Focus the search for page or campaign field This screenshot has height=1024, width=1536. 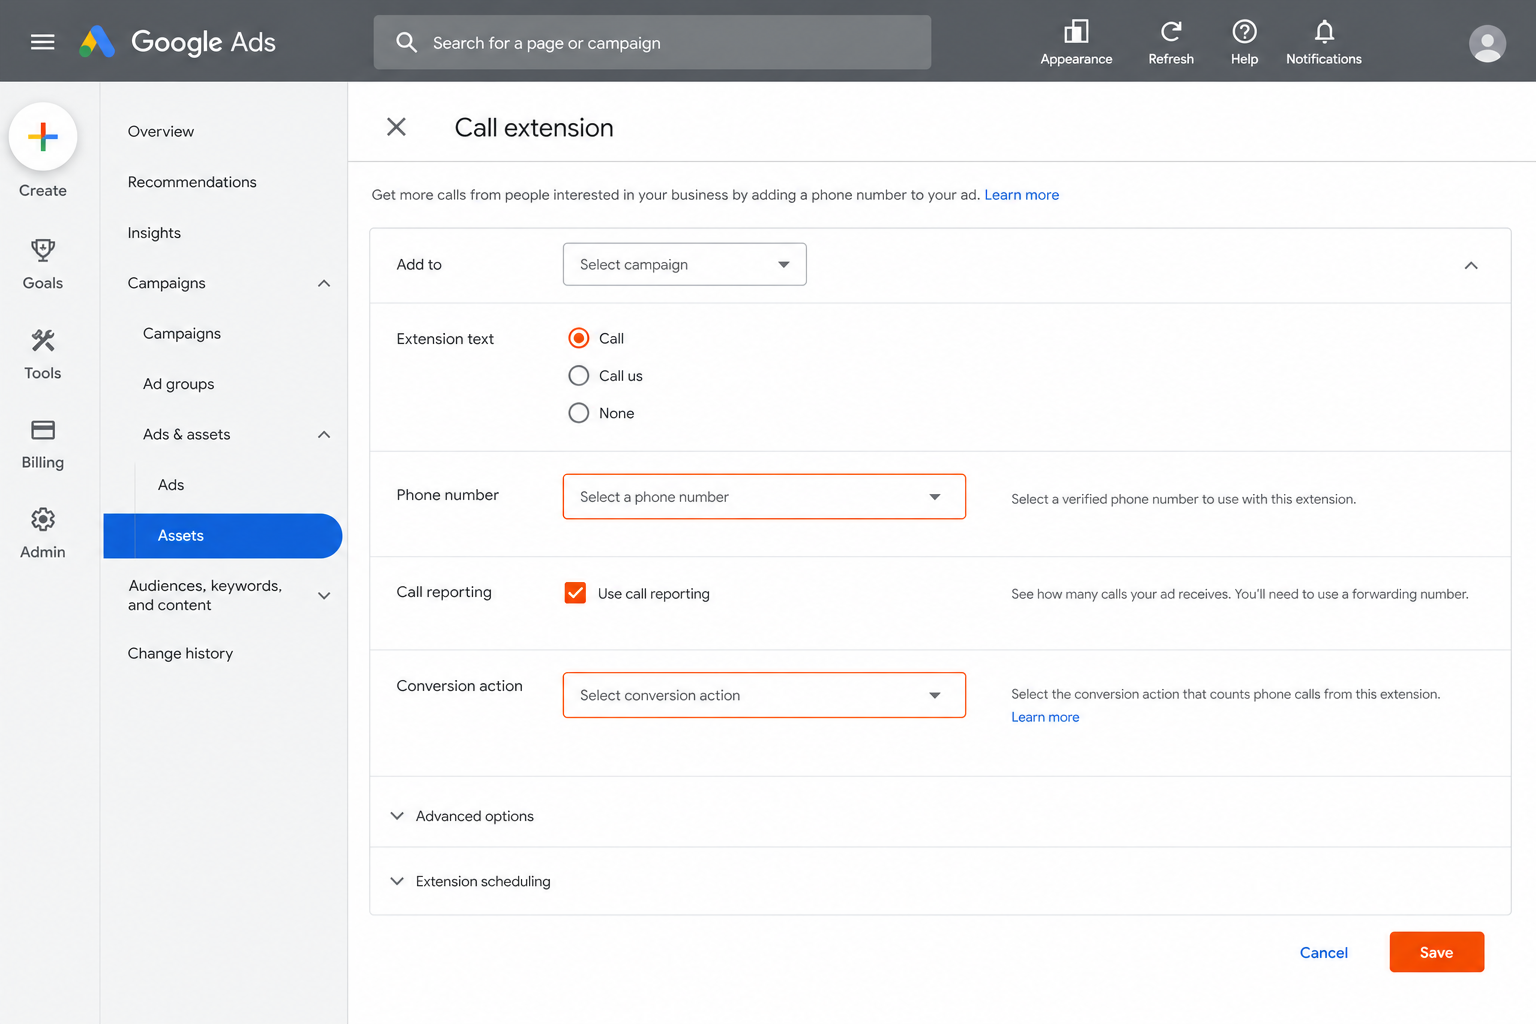click(652, 42)
